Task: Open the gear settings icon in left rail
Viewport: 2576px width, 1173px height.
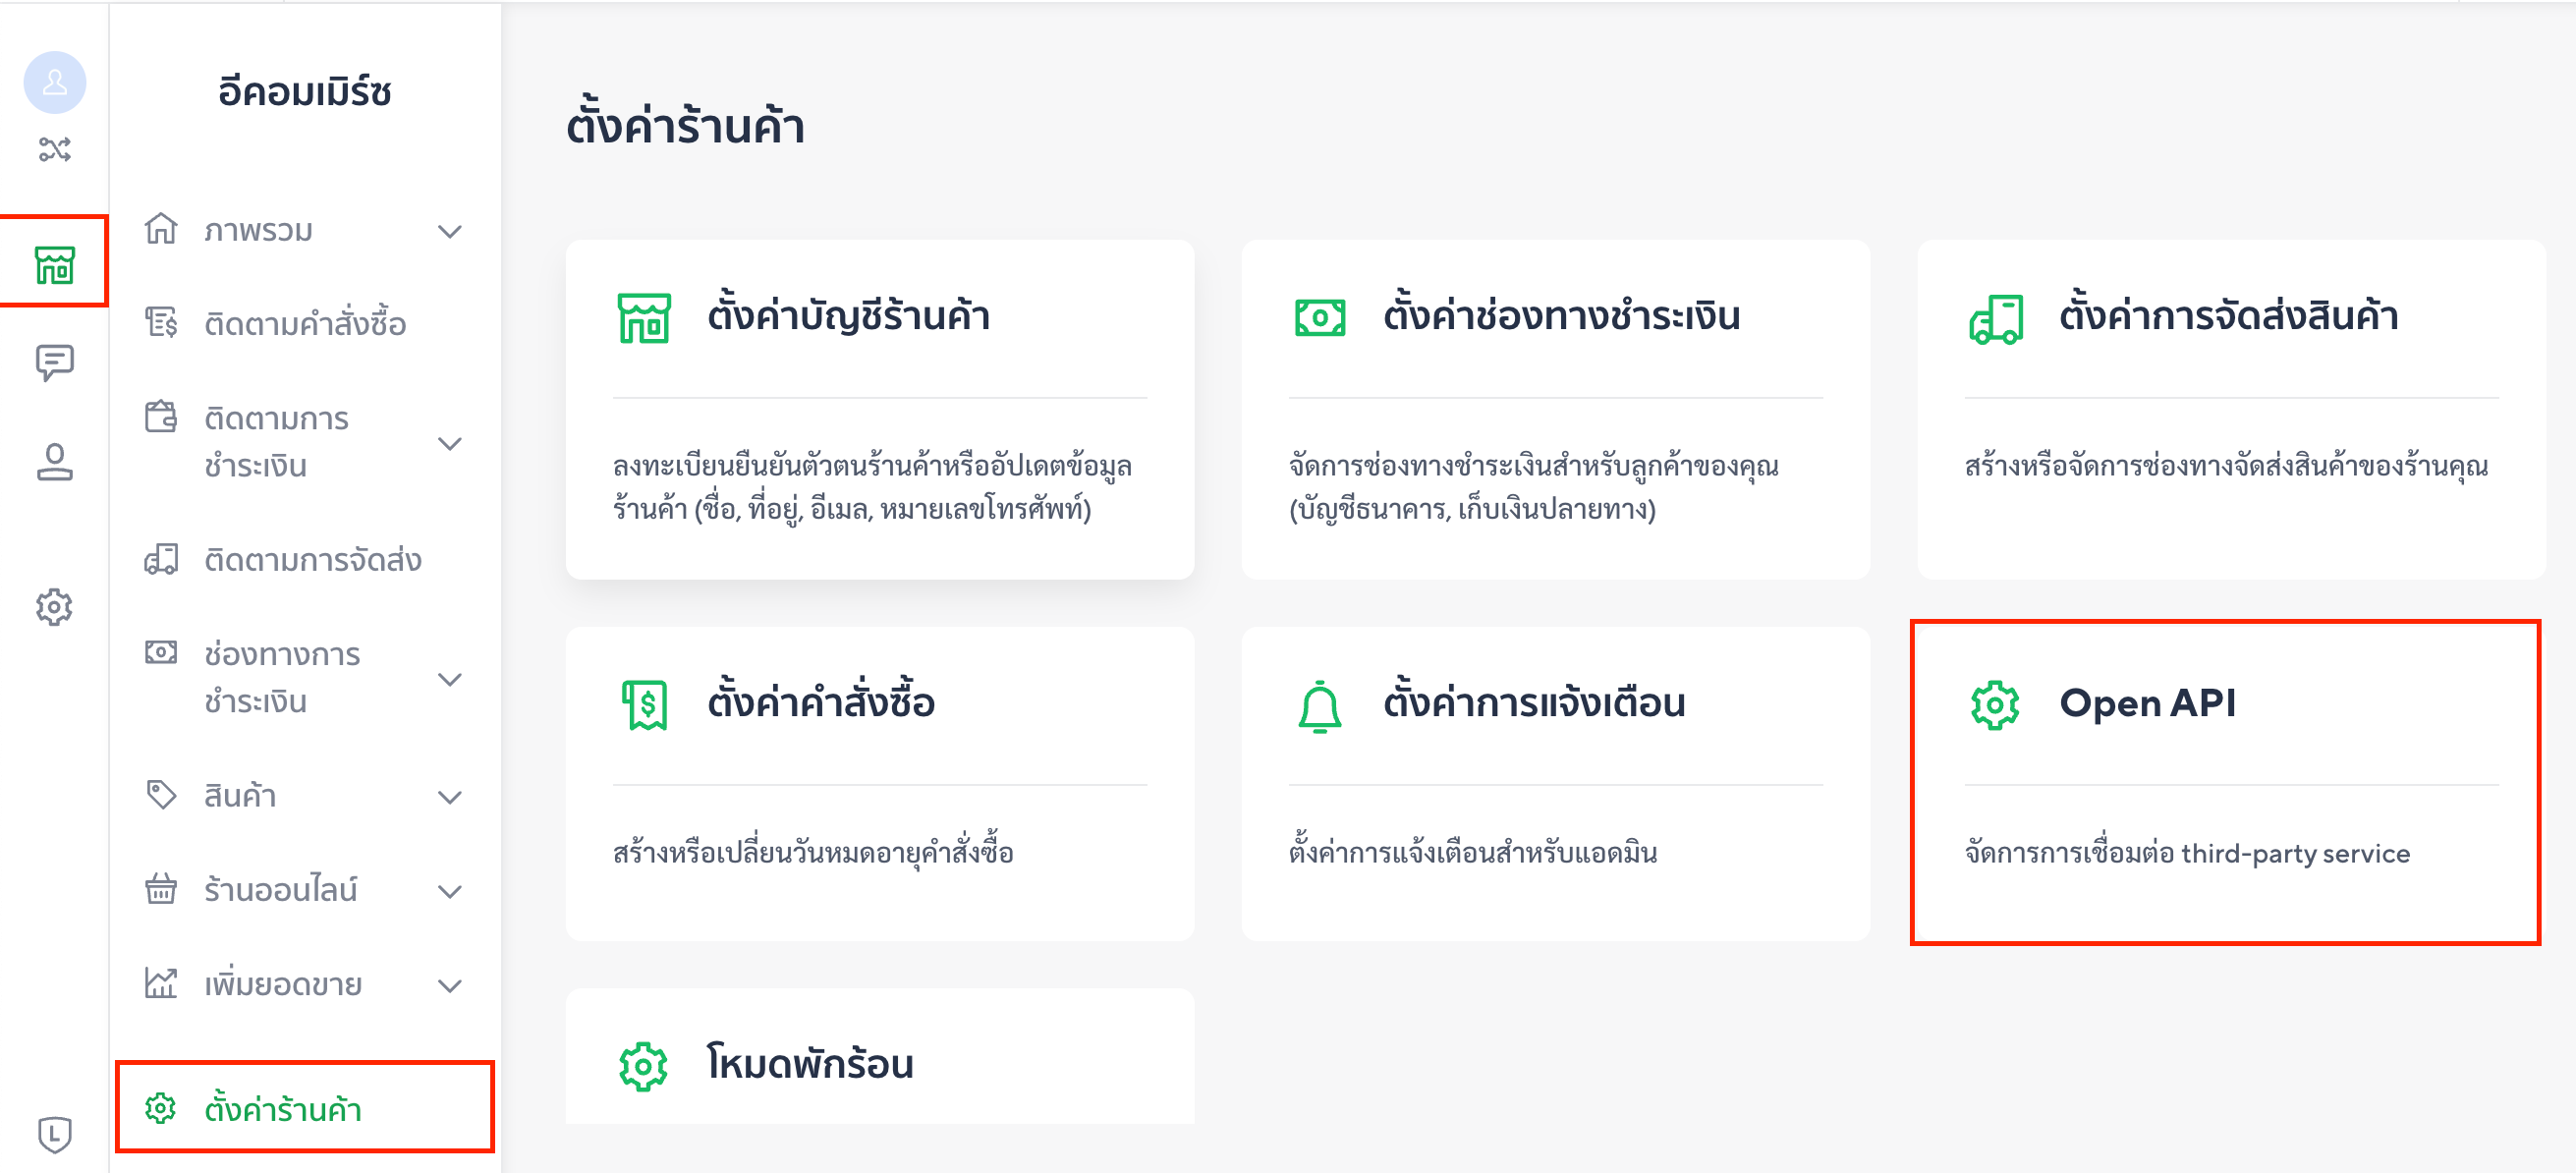Action: 55,606
